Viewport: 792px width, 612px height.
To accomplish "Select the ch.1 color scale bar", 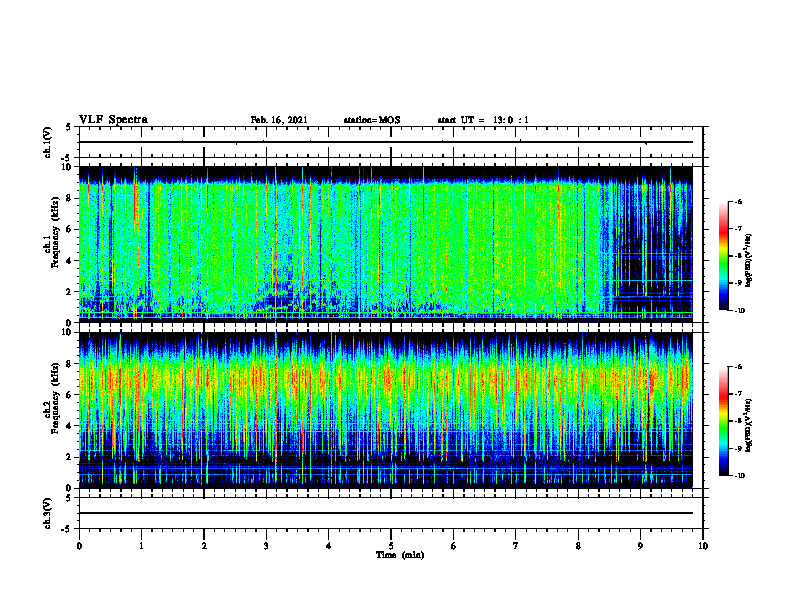I will [x=723, y=256].
